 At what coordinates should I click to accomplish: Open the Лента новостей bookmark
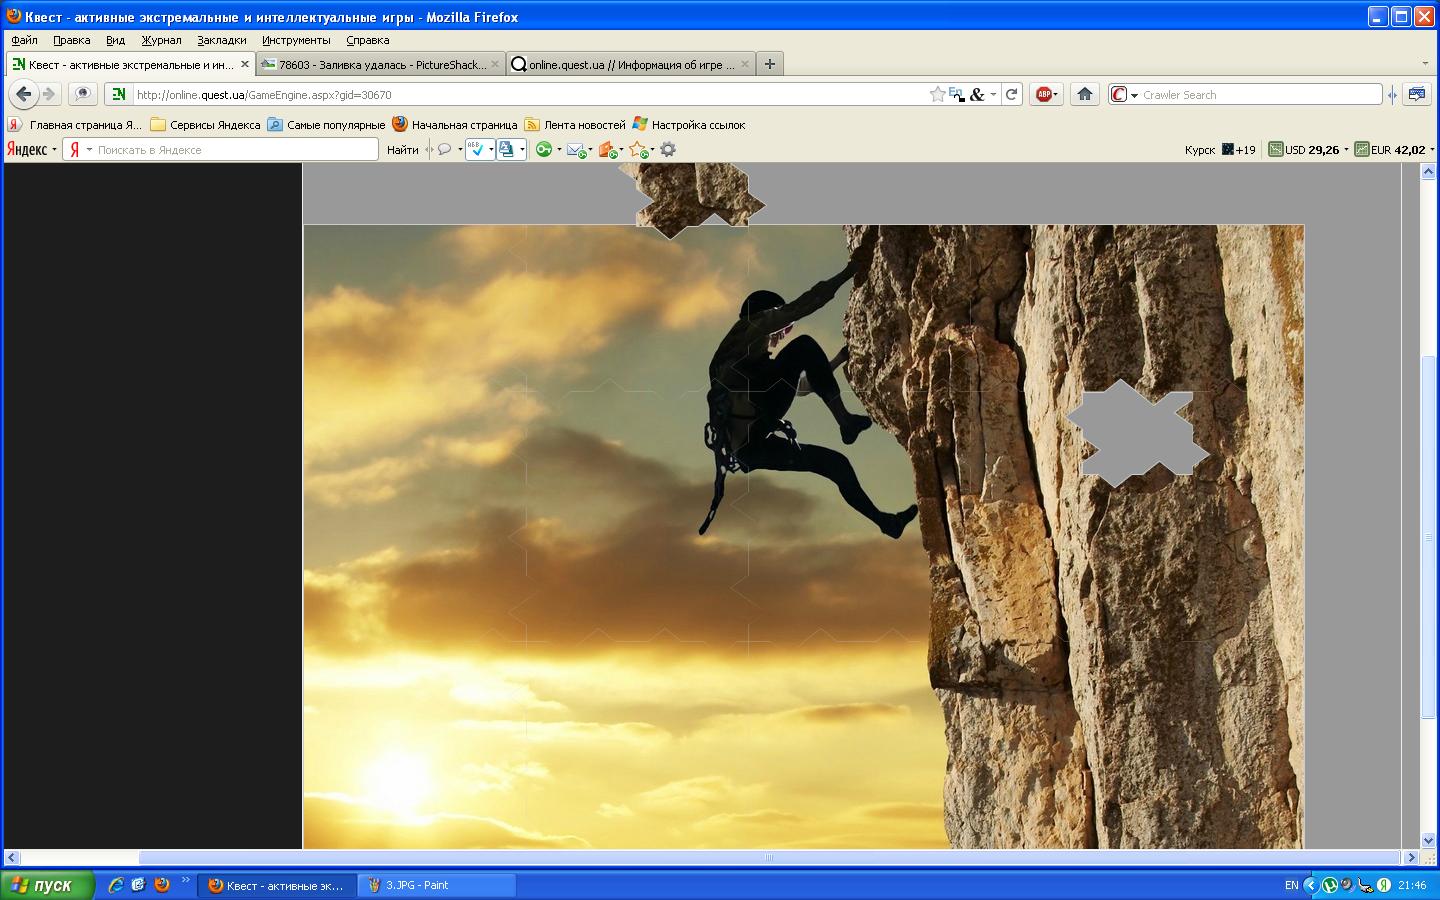(584, 125)
